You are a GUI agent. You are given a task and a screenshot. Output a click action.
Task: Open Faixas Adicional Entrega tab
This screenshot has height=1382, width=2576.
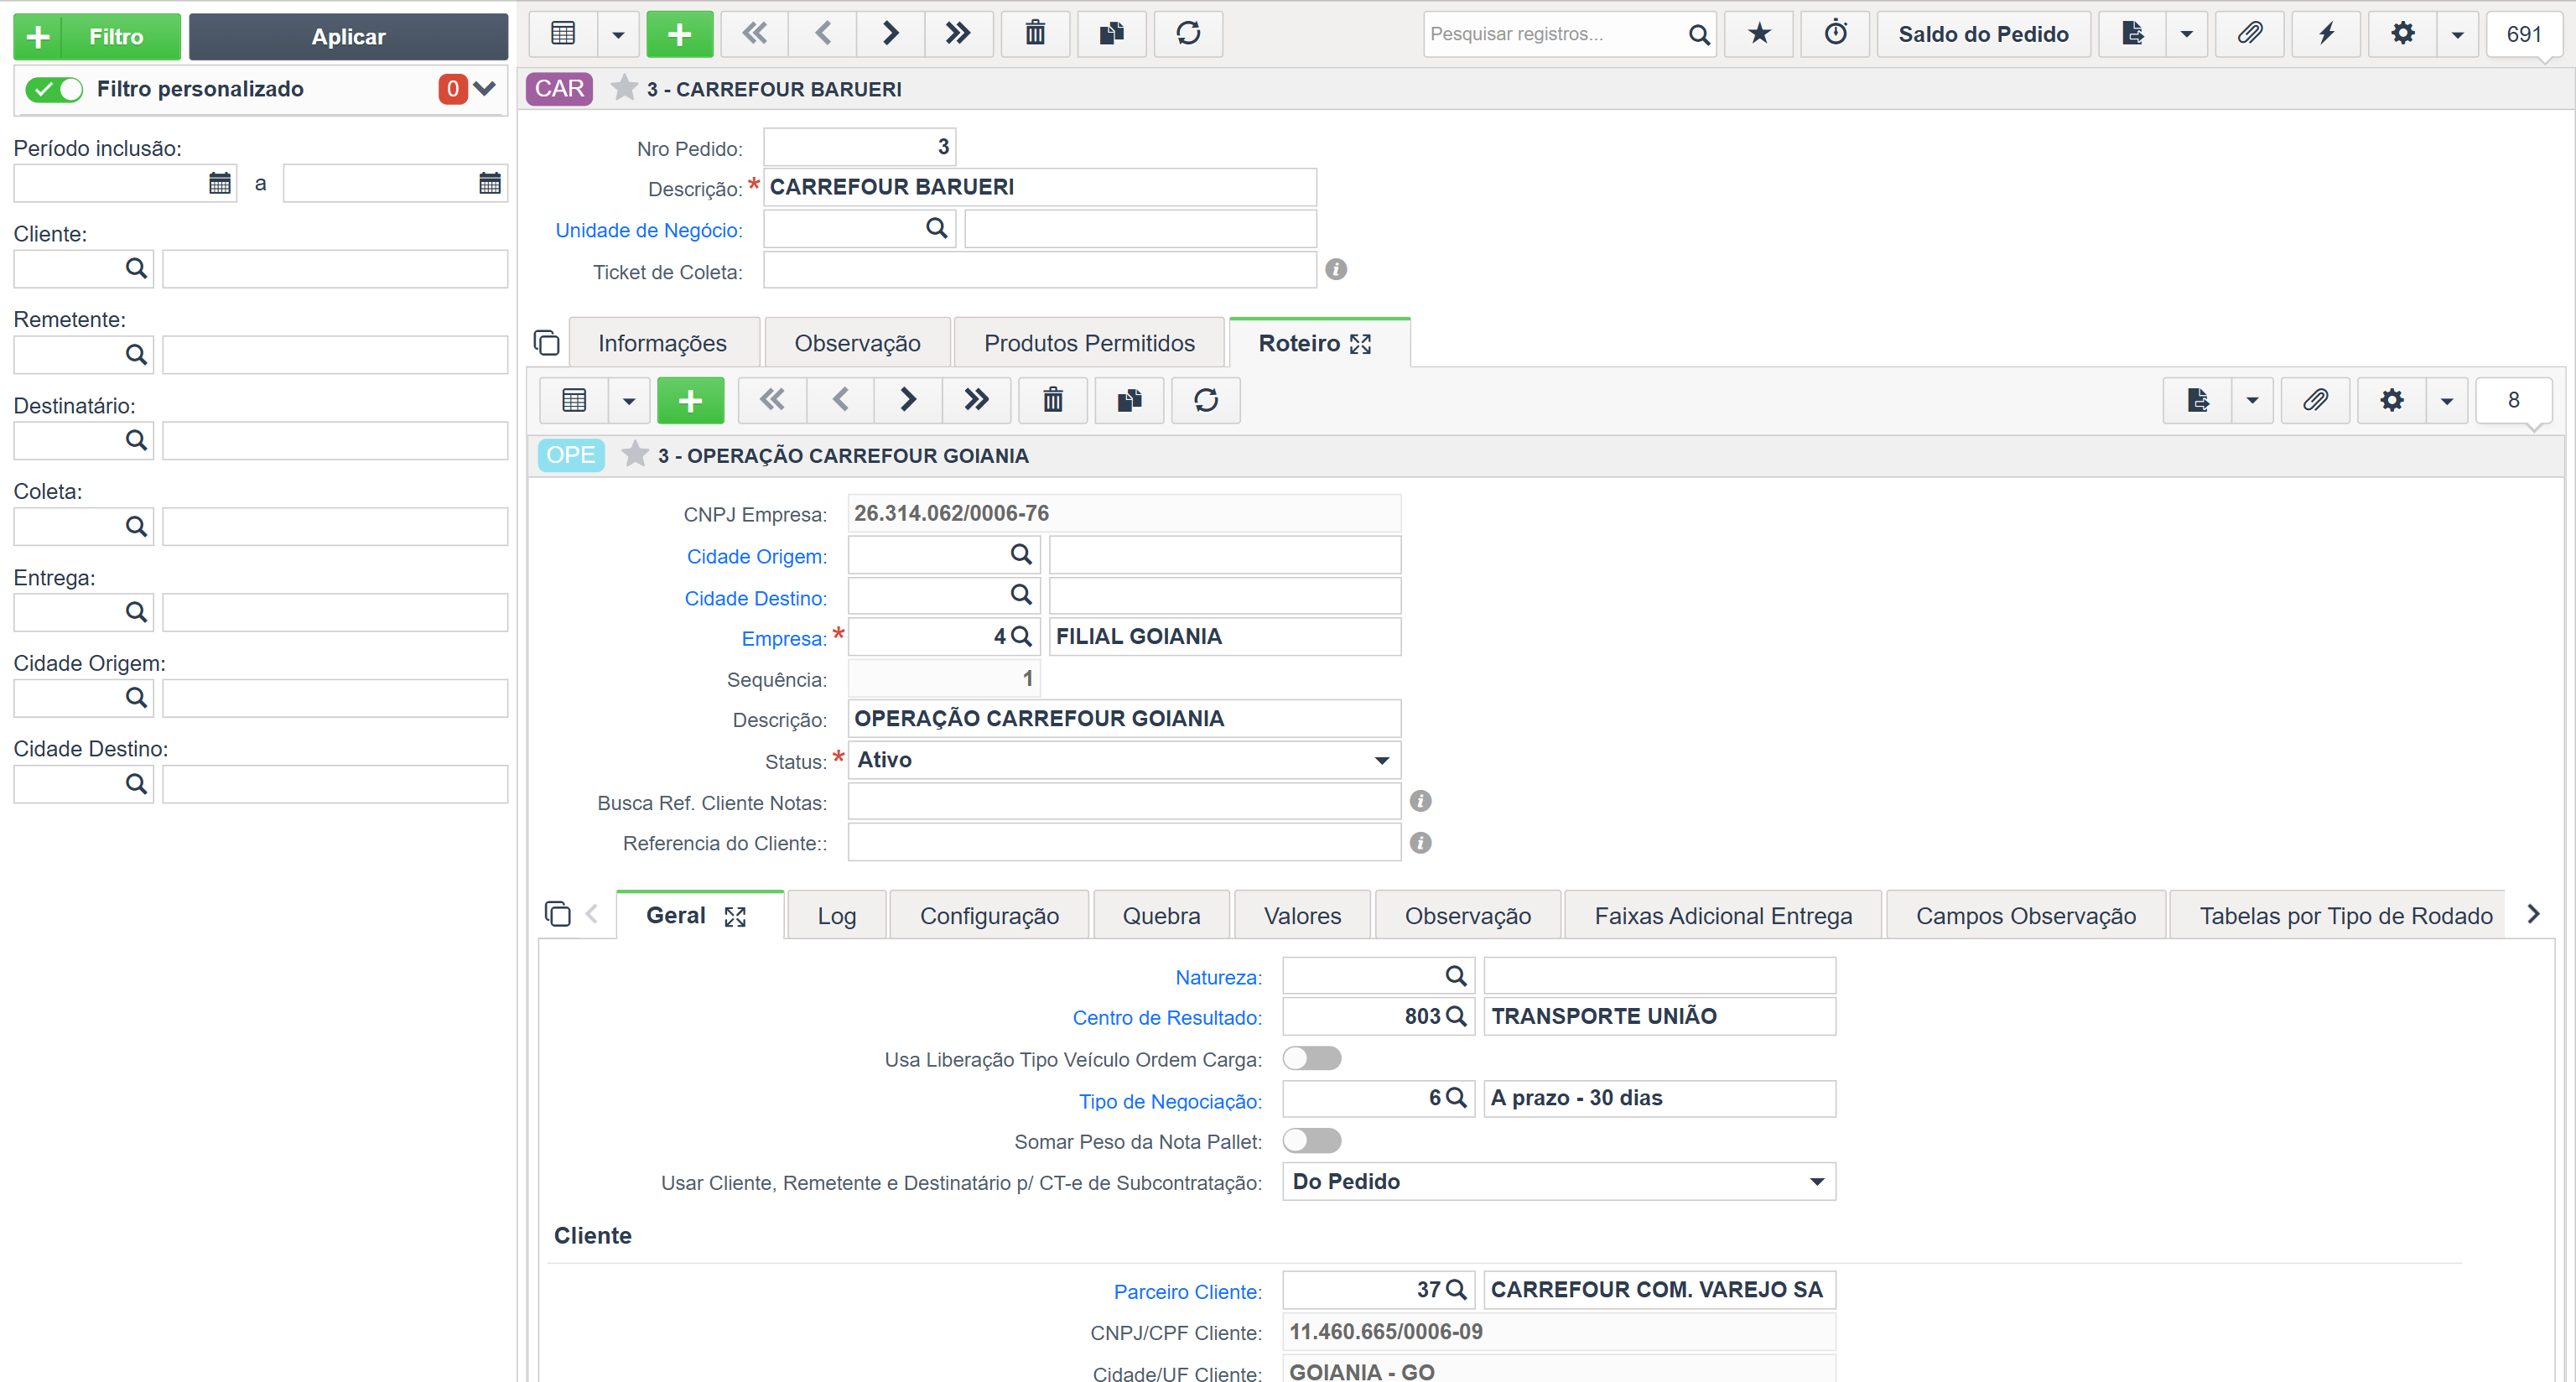tap(1723, 916)
